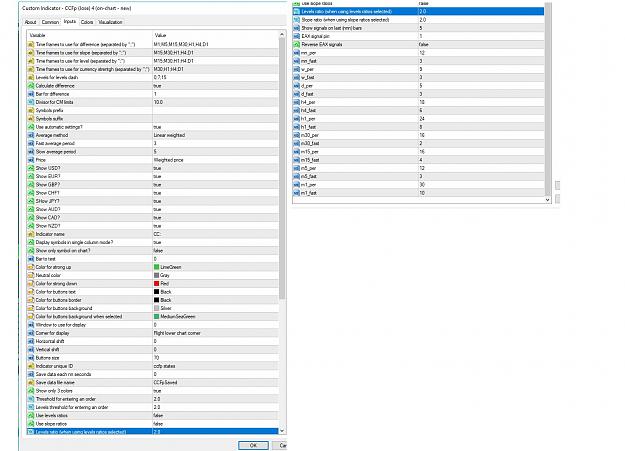Image resolution: width=625 pixels, height=451 pixels.
Task: Toggle 'Show only 3 colors' true value
Action: coord(215,391)
